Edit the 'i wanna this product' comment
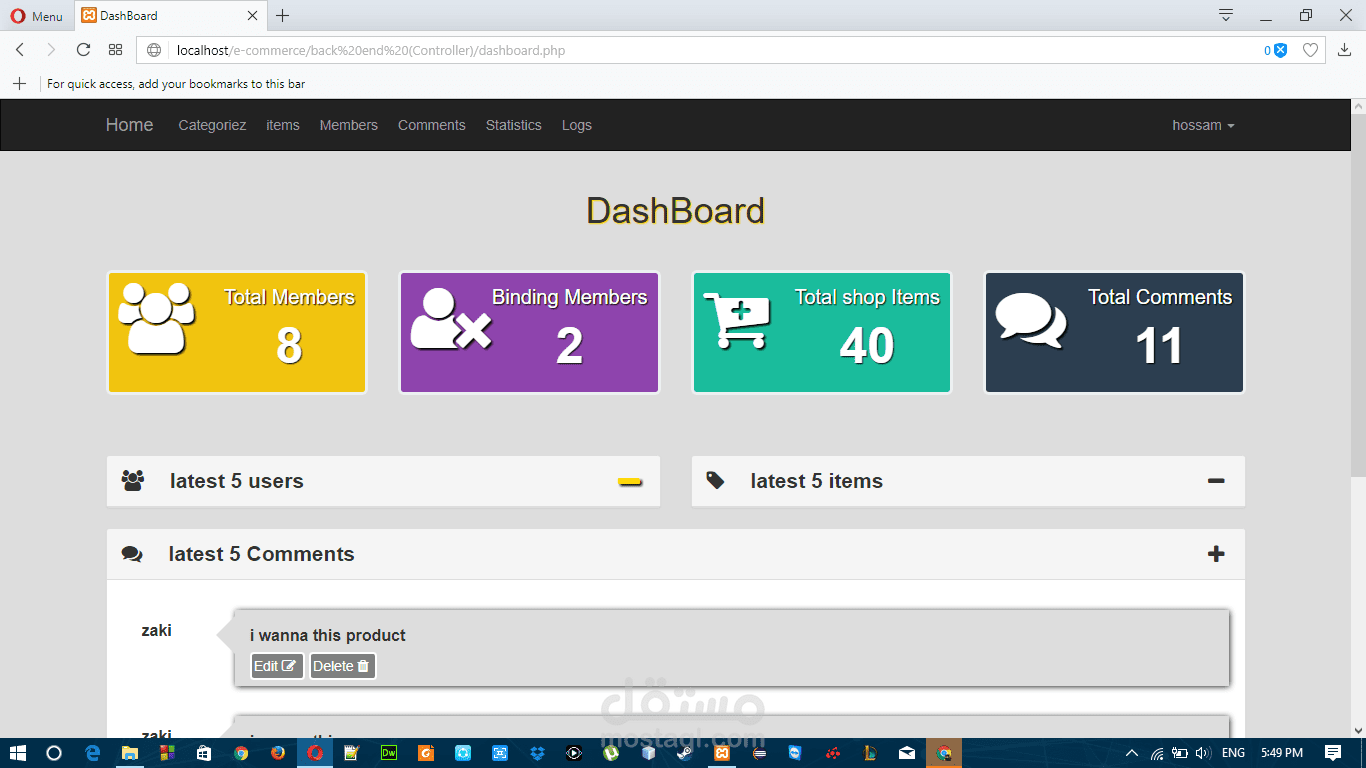Viewport: 1366px width, 768px height. [x=277, y=666]
